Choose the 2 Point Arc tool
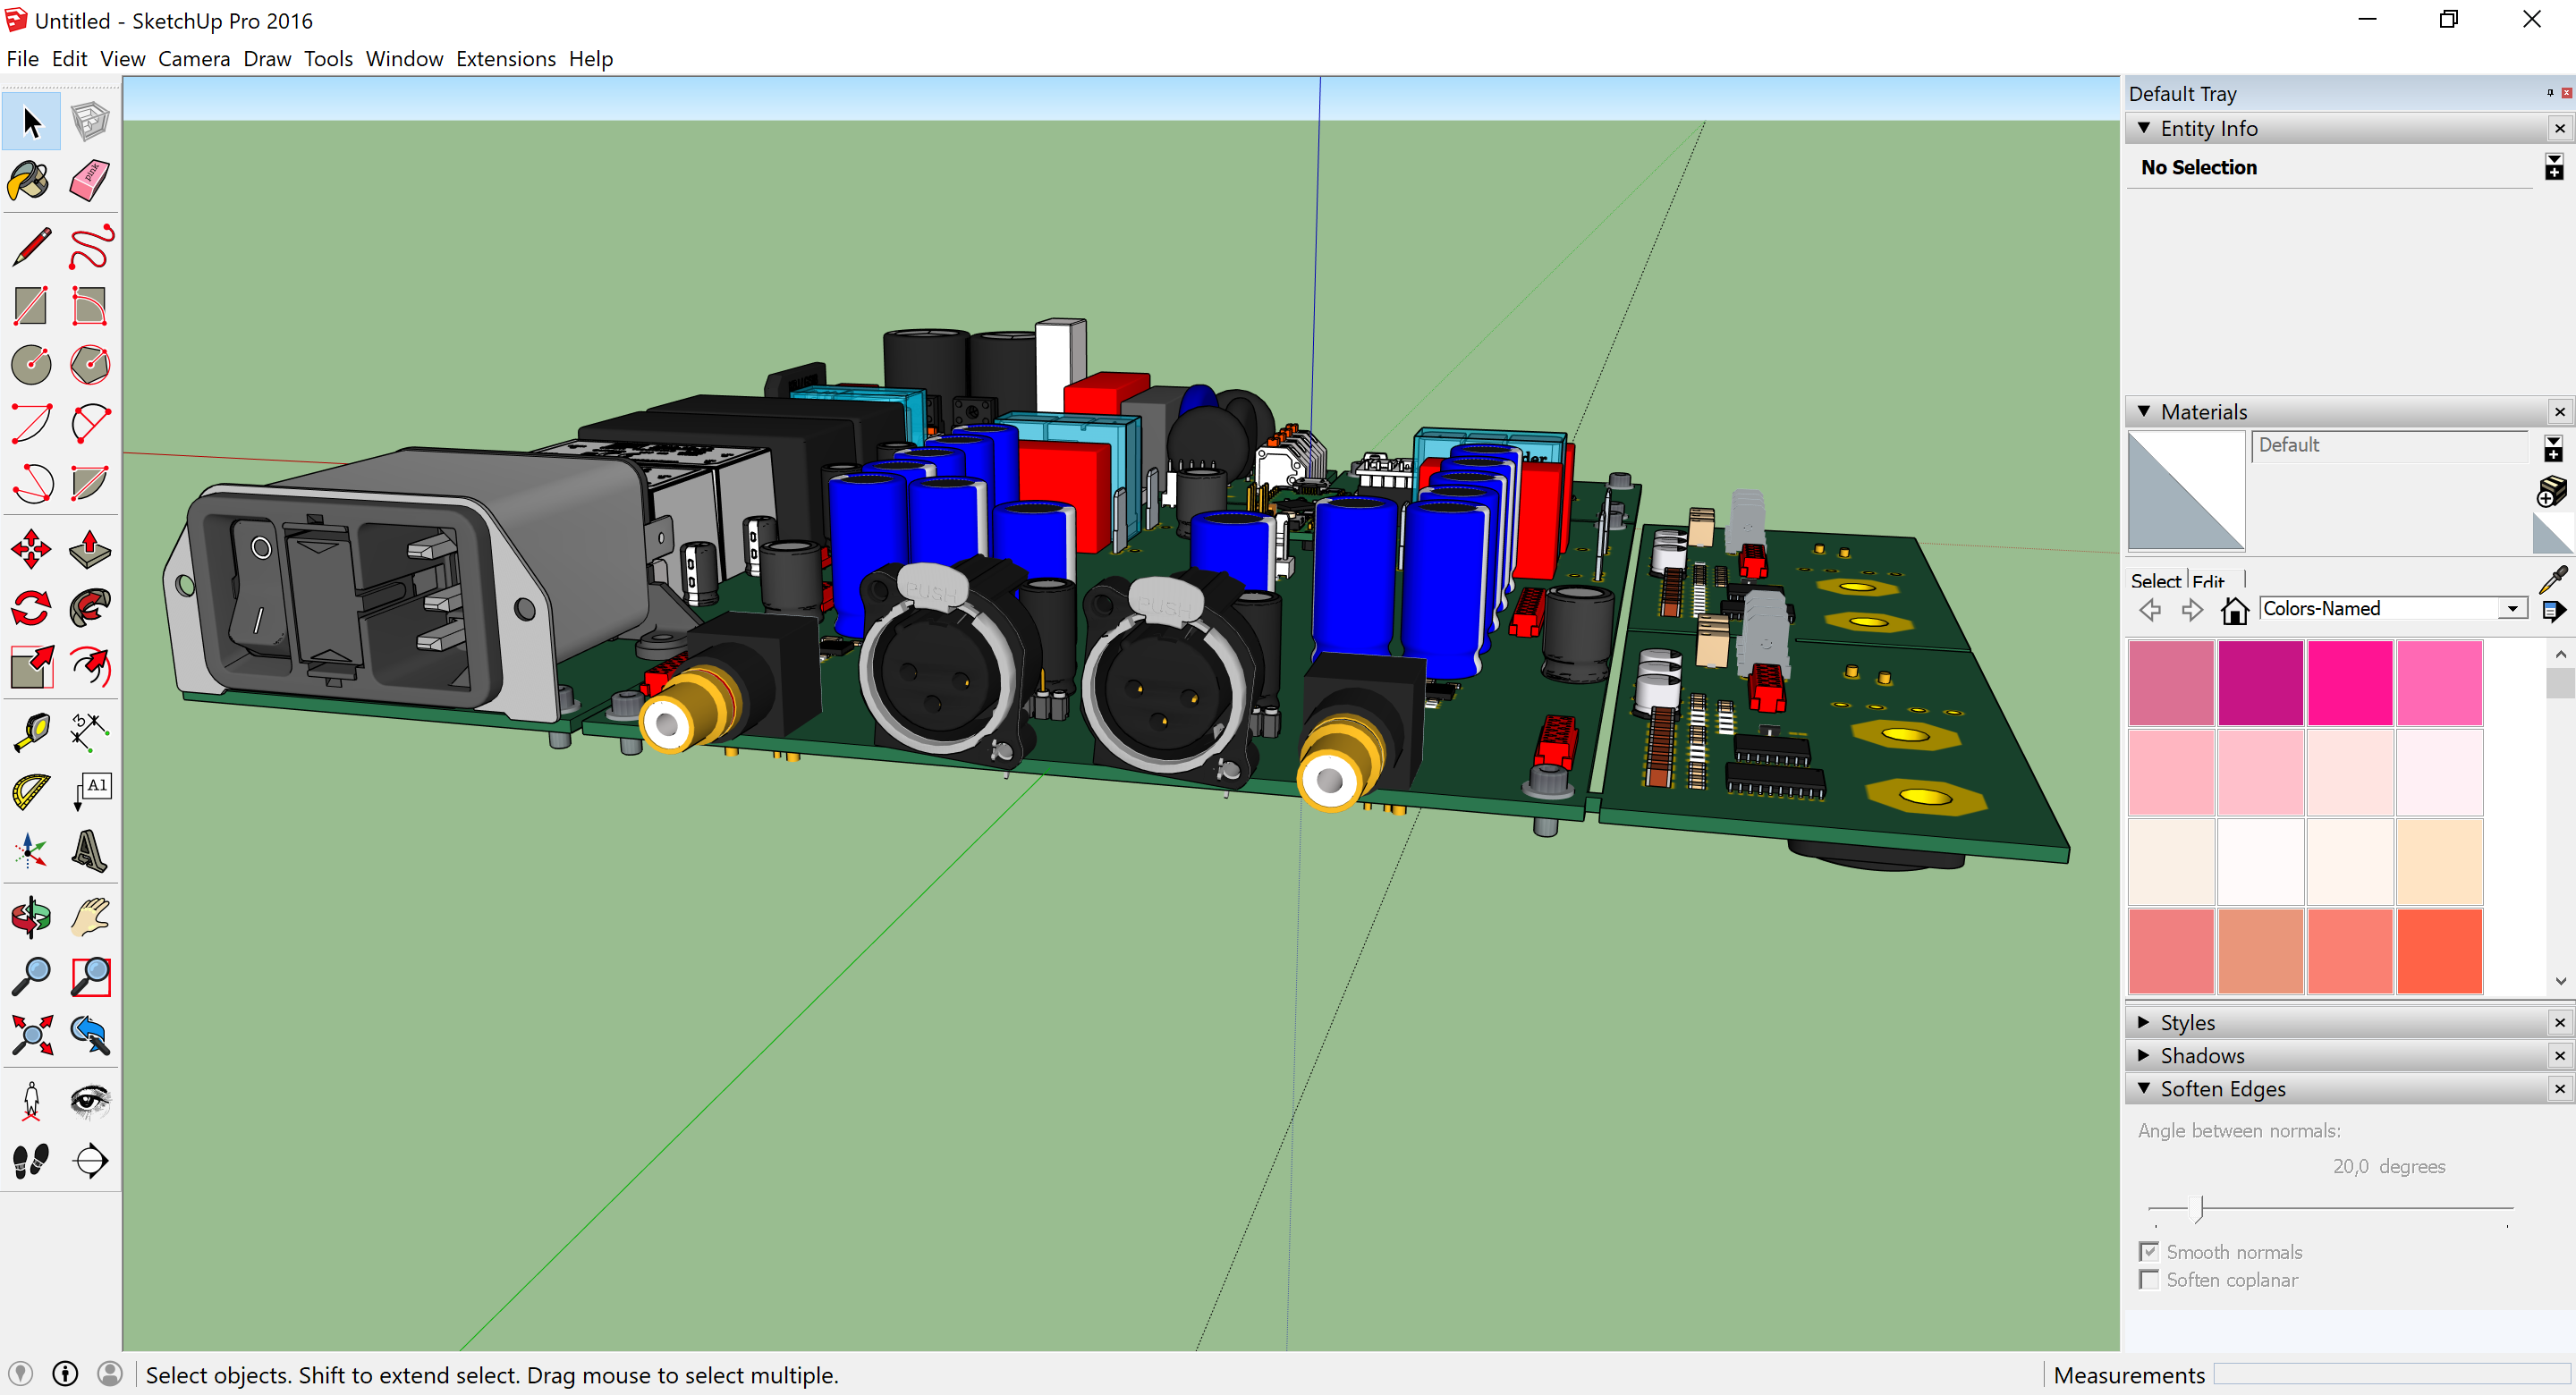Viewport: 2576px width, 1395px height. click(90, 424)
